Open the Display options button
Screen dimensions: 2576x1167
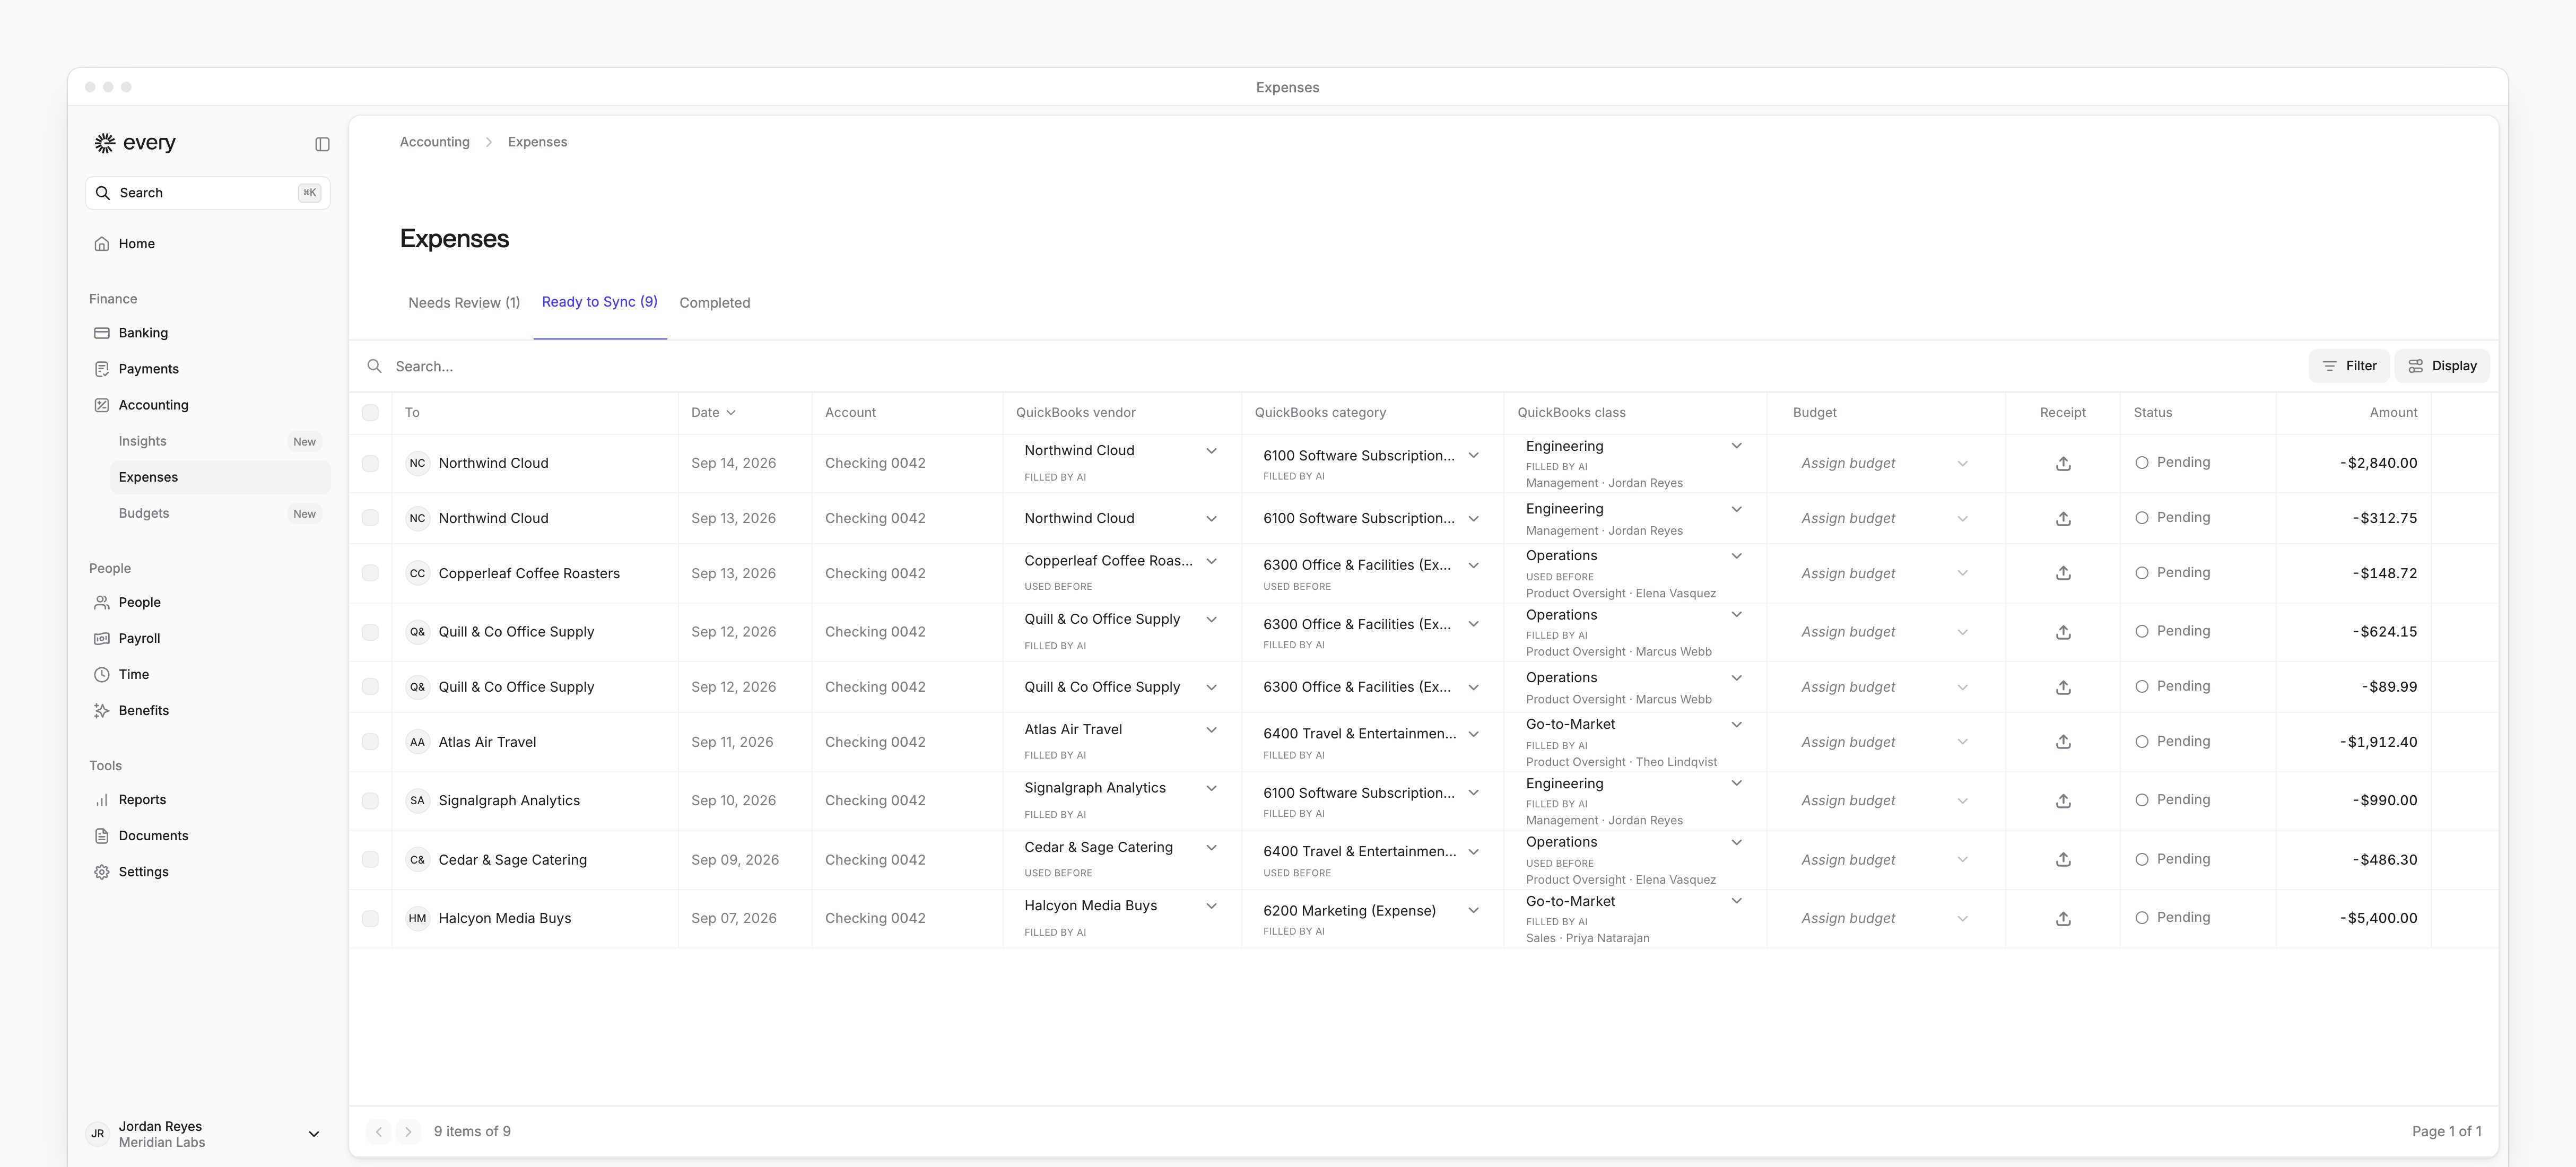[2441, 366]
